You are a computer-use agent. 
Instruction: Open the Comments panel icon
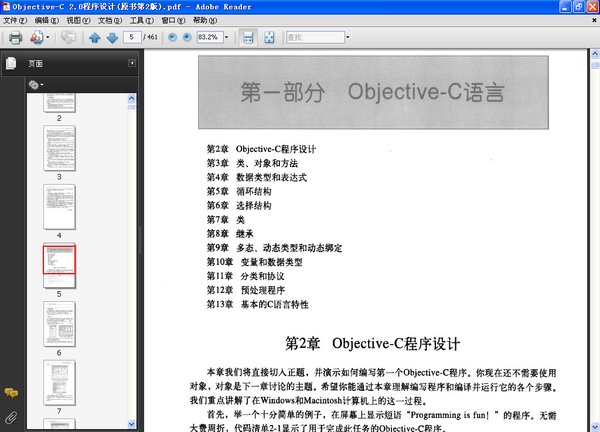(11, 393)
